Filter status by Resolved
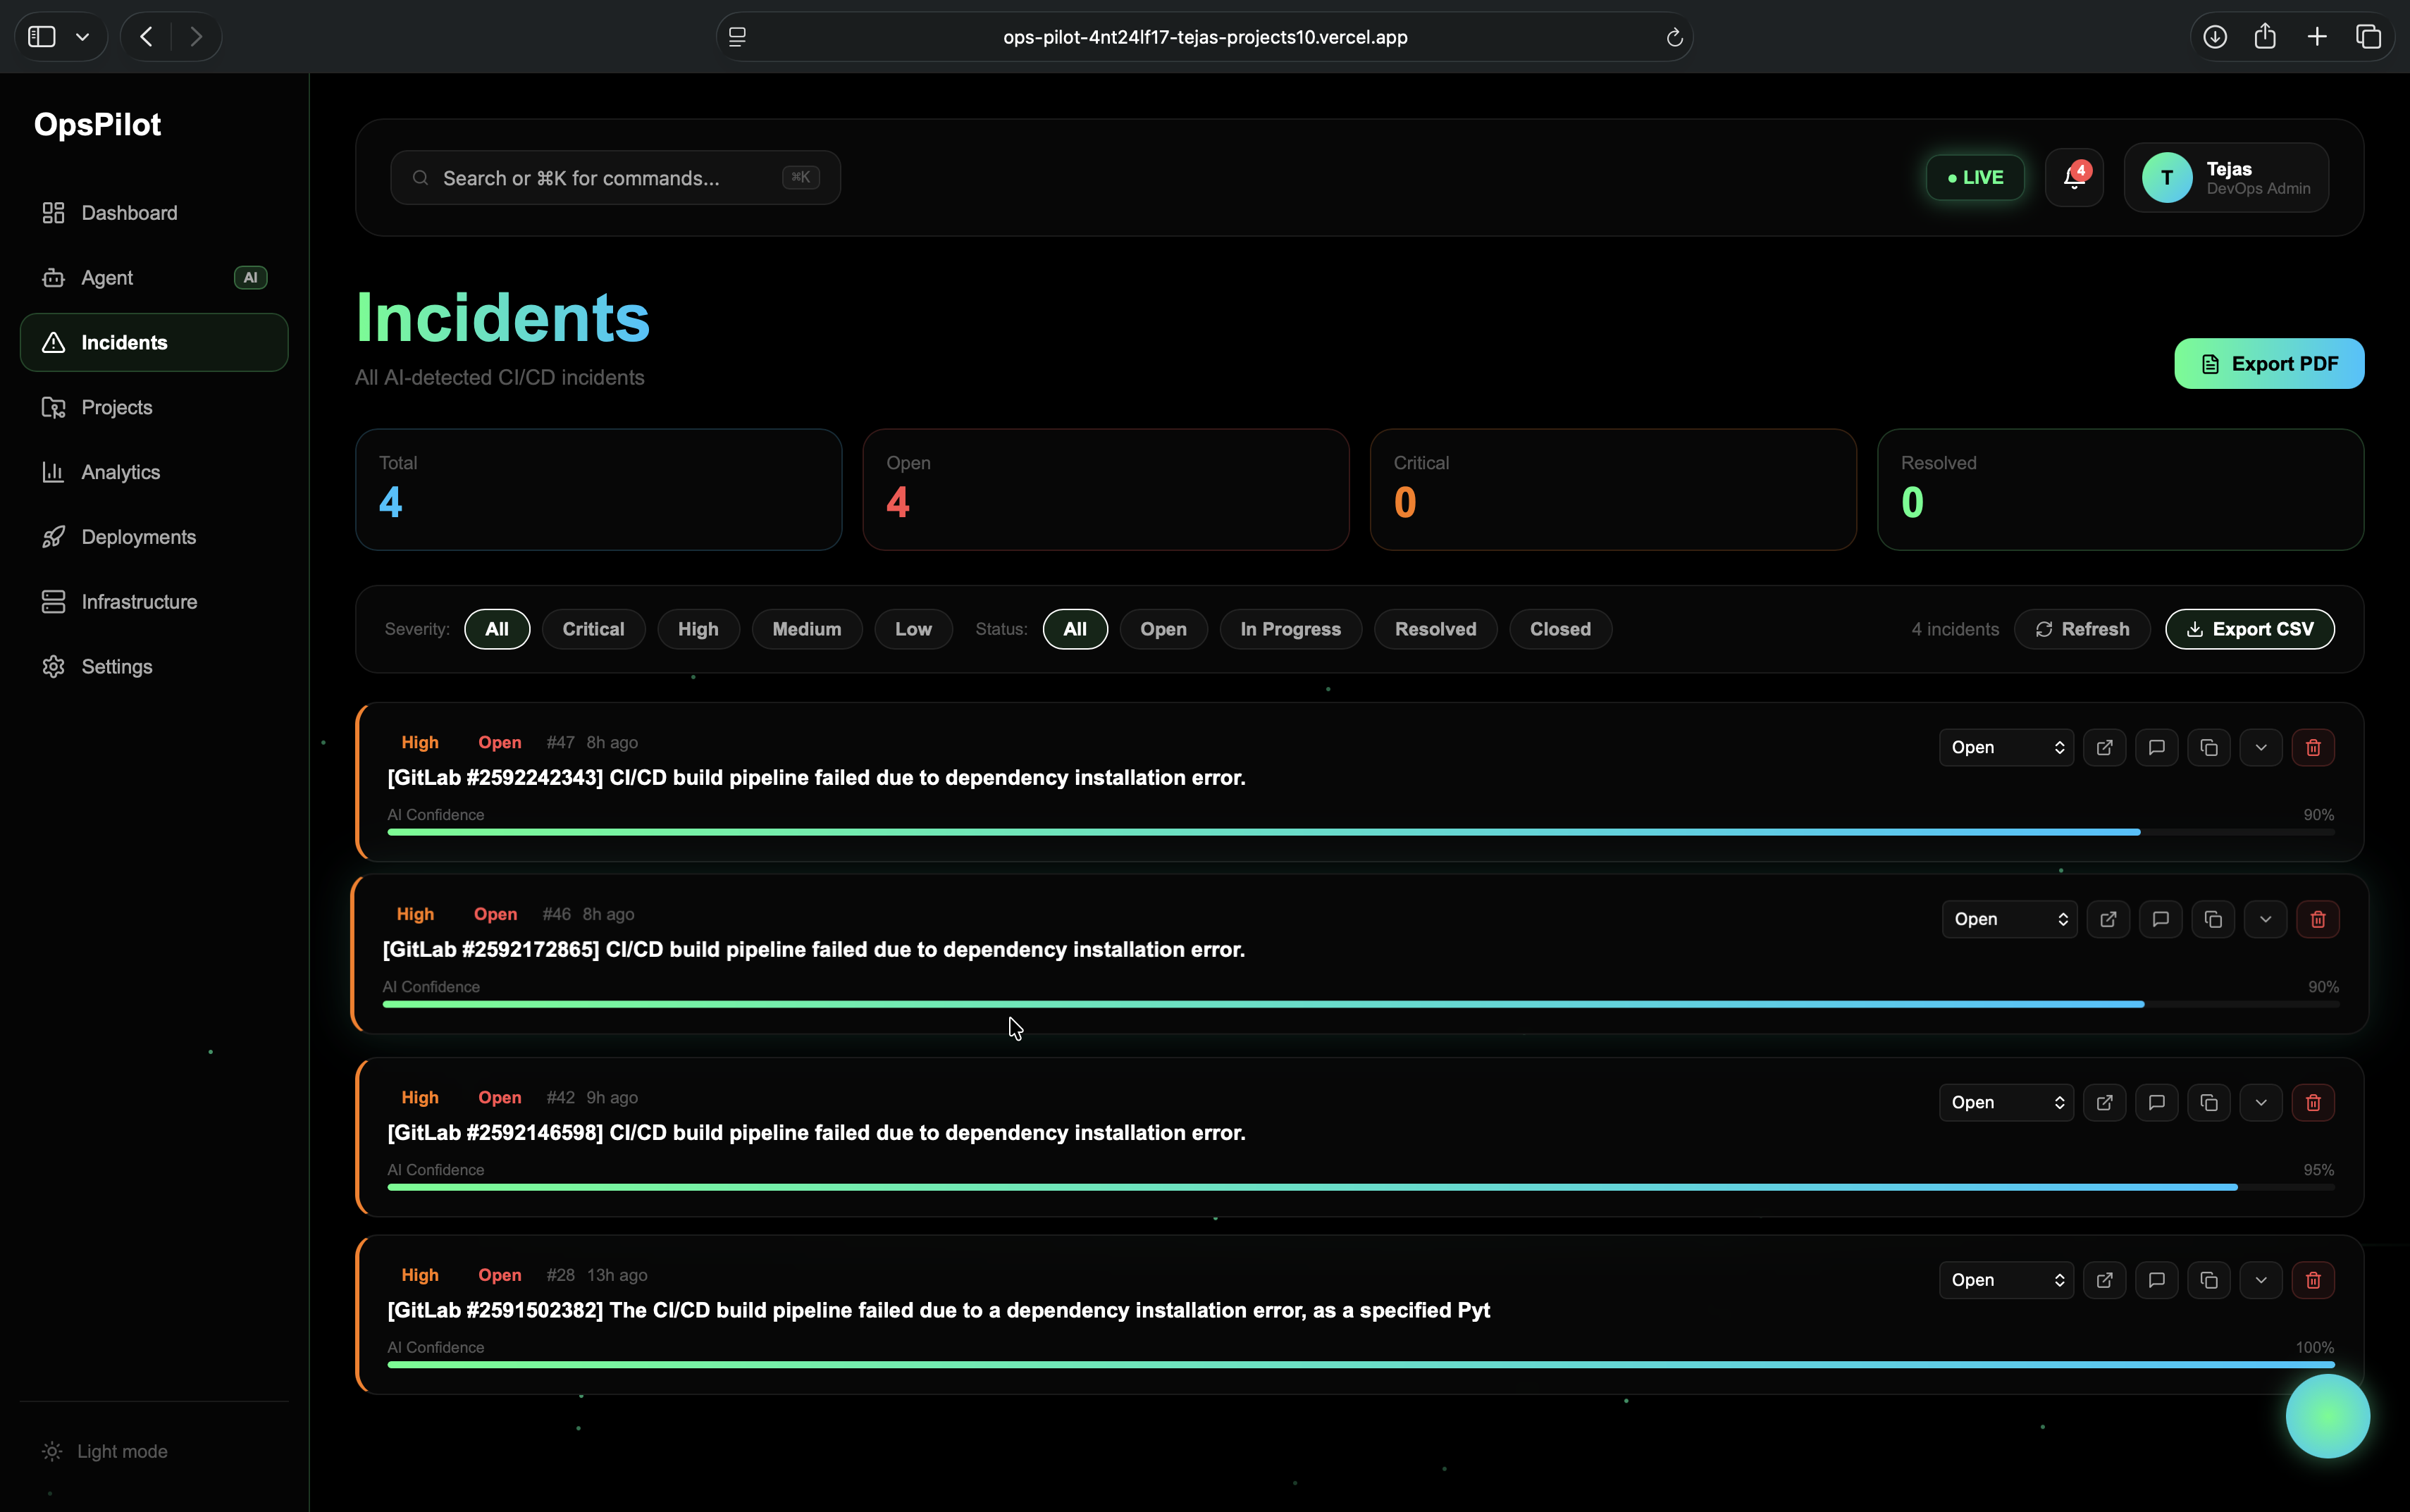2410x1512 pixels. coord(1435,629)
